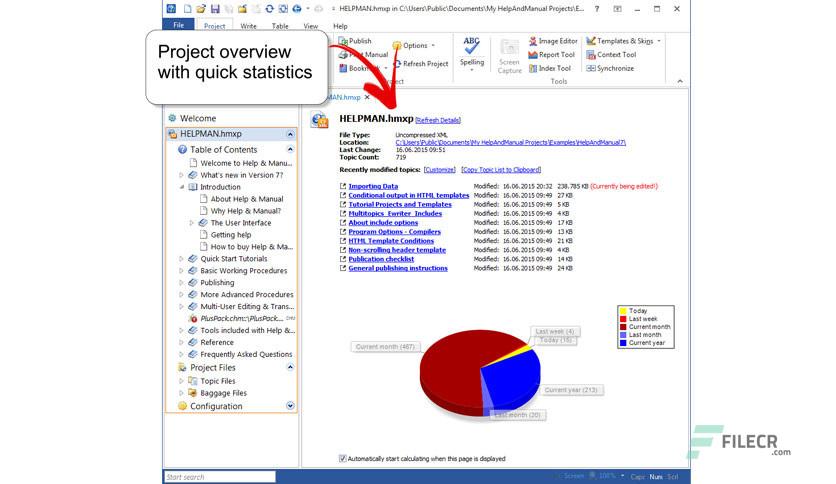Click Copy Topic List to Clipboard link

click(501, 170)
